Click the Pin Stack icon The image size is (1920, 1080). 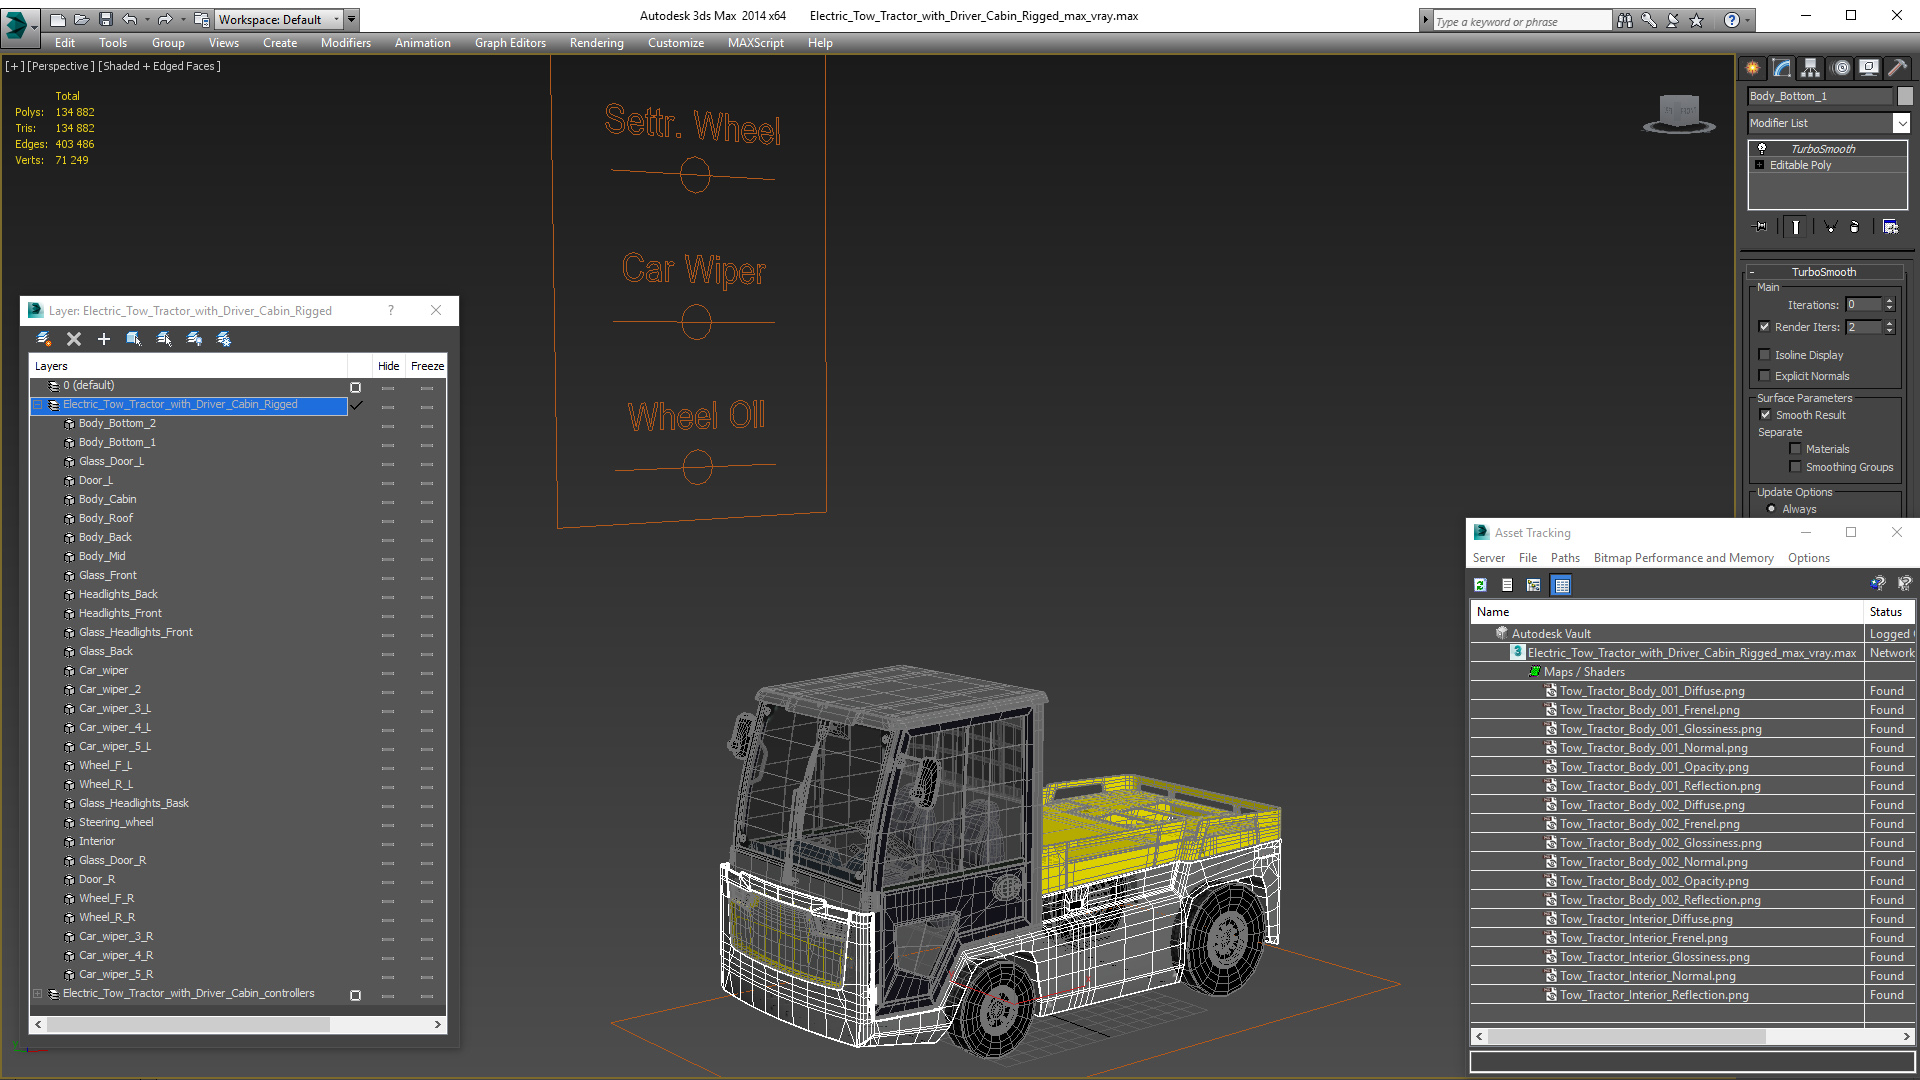click(1762, 227)
